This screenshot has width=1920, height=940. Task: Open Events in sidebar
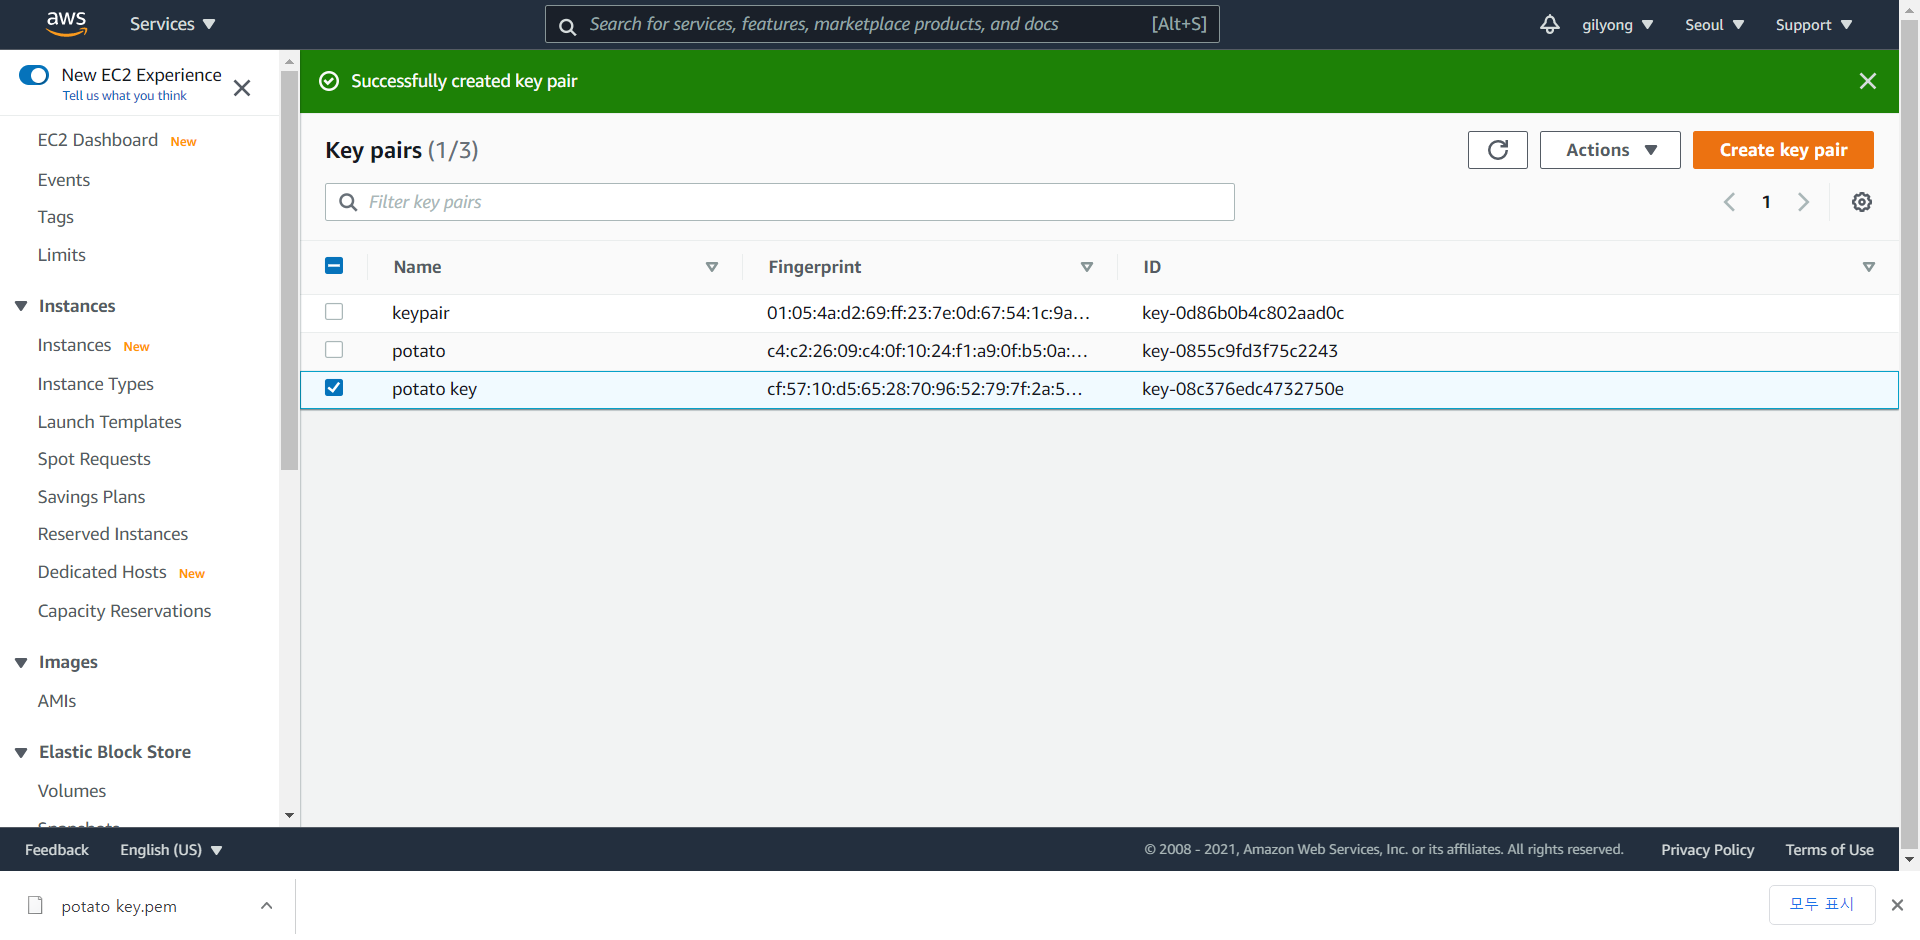point(64,180)
